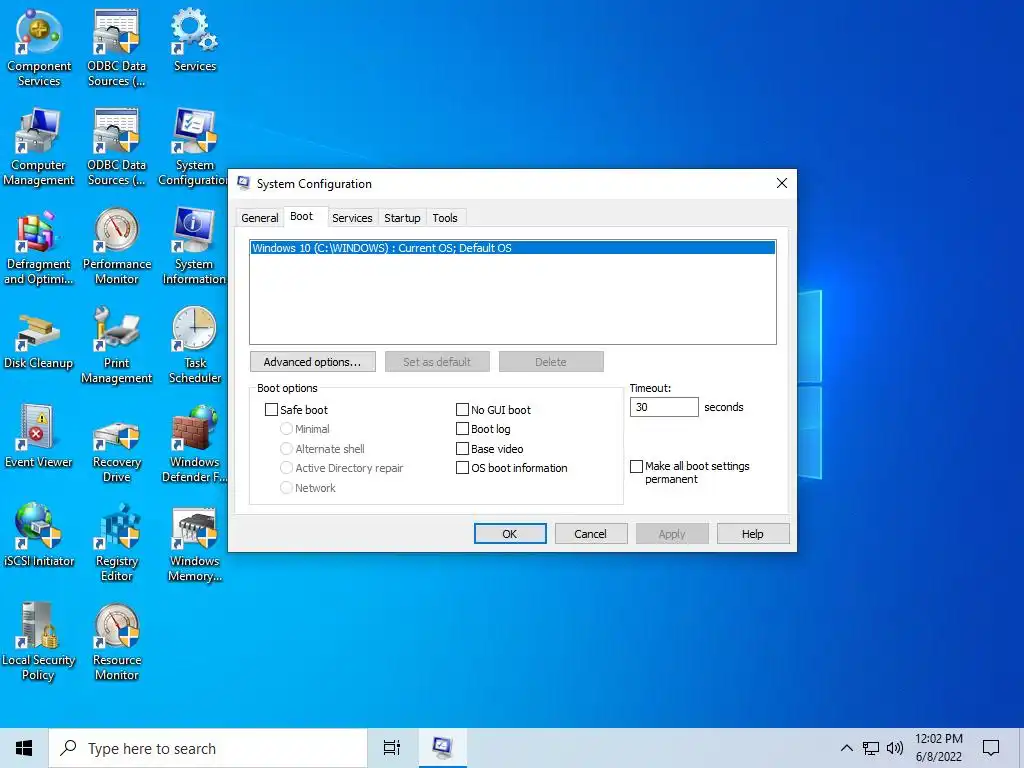The height and width of the screenshot is (768, 1024).
Task: Open the top-row ODBC Data Sources shortcut
Action: click(x=116, y=48)
